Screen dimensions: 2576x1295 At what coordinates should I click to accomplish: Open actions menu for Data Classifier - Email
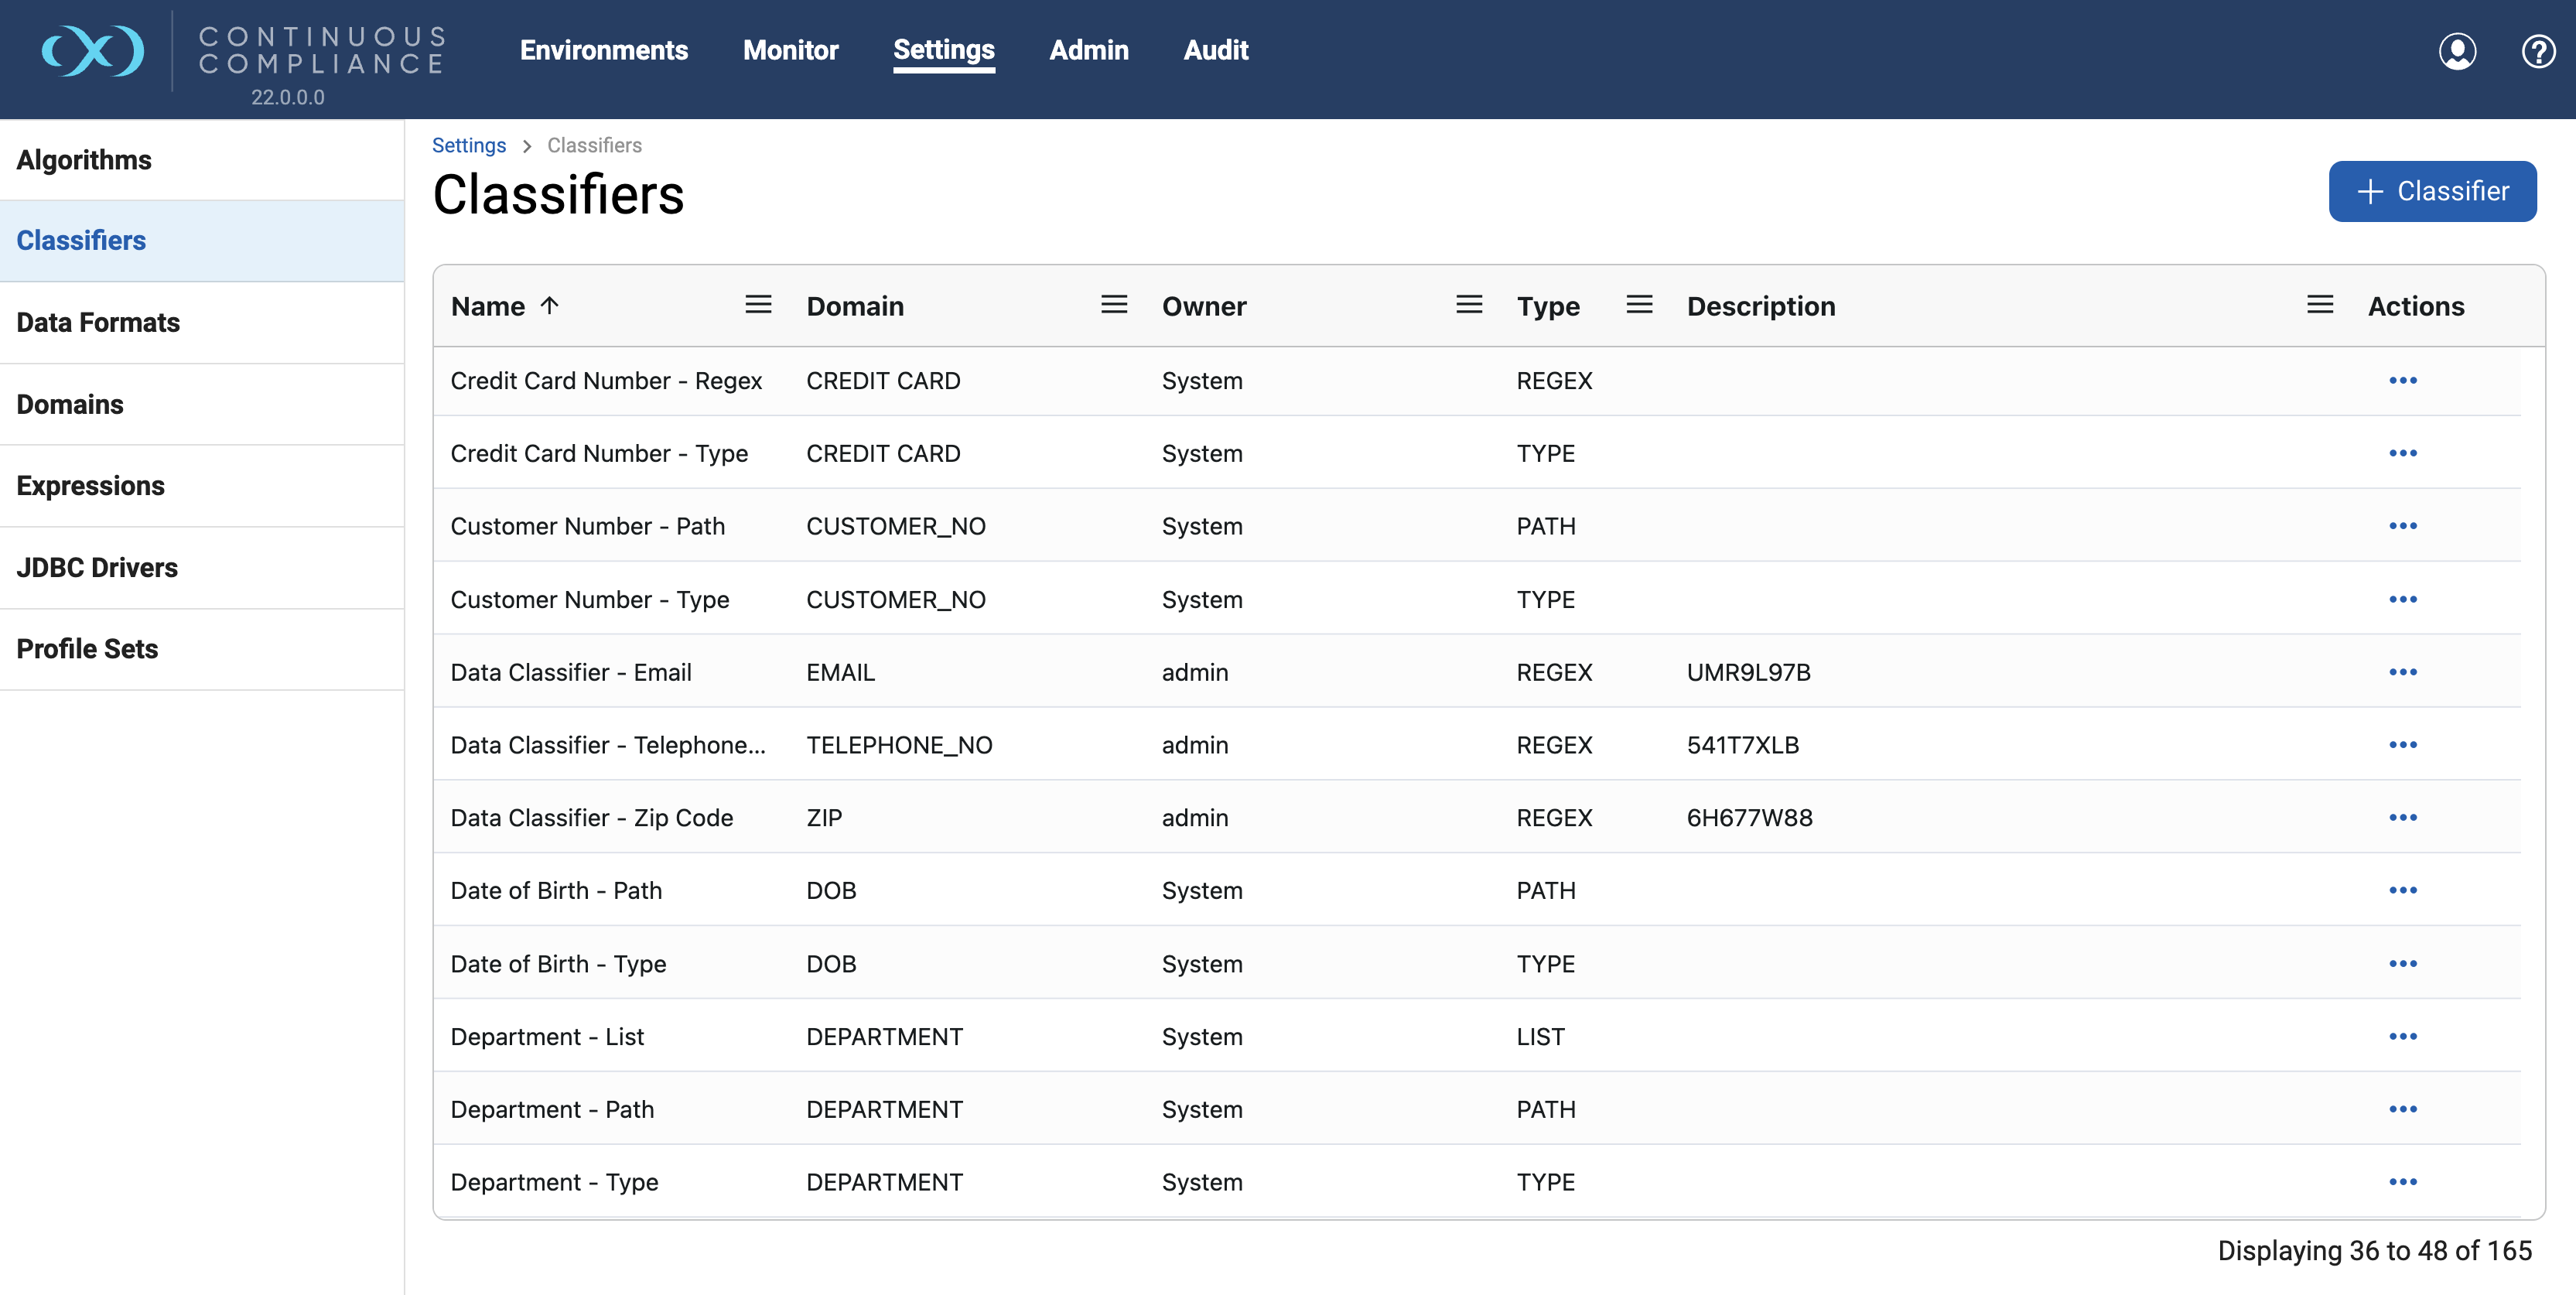pos(2404,672)
